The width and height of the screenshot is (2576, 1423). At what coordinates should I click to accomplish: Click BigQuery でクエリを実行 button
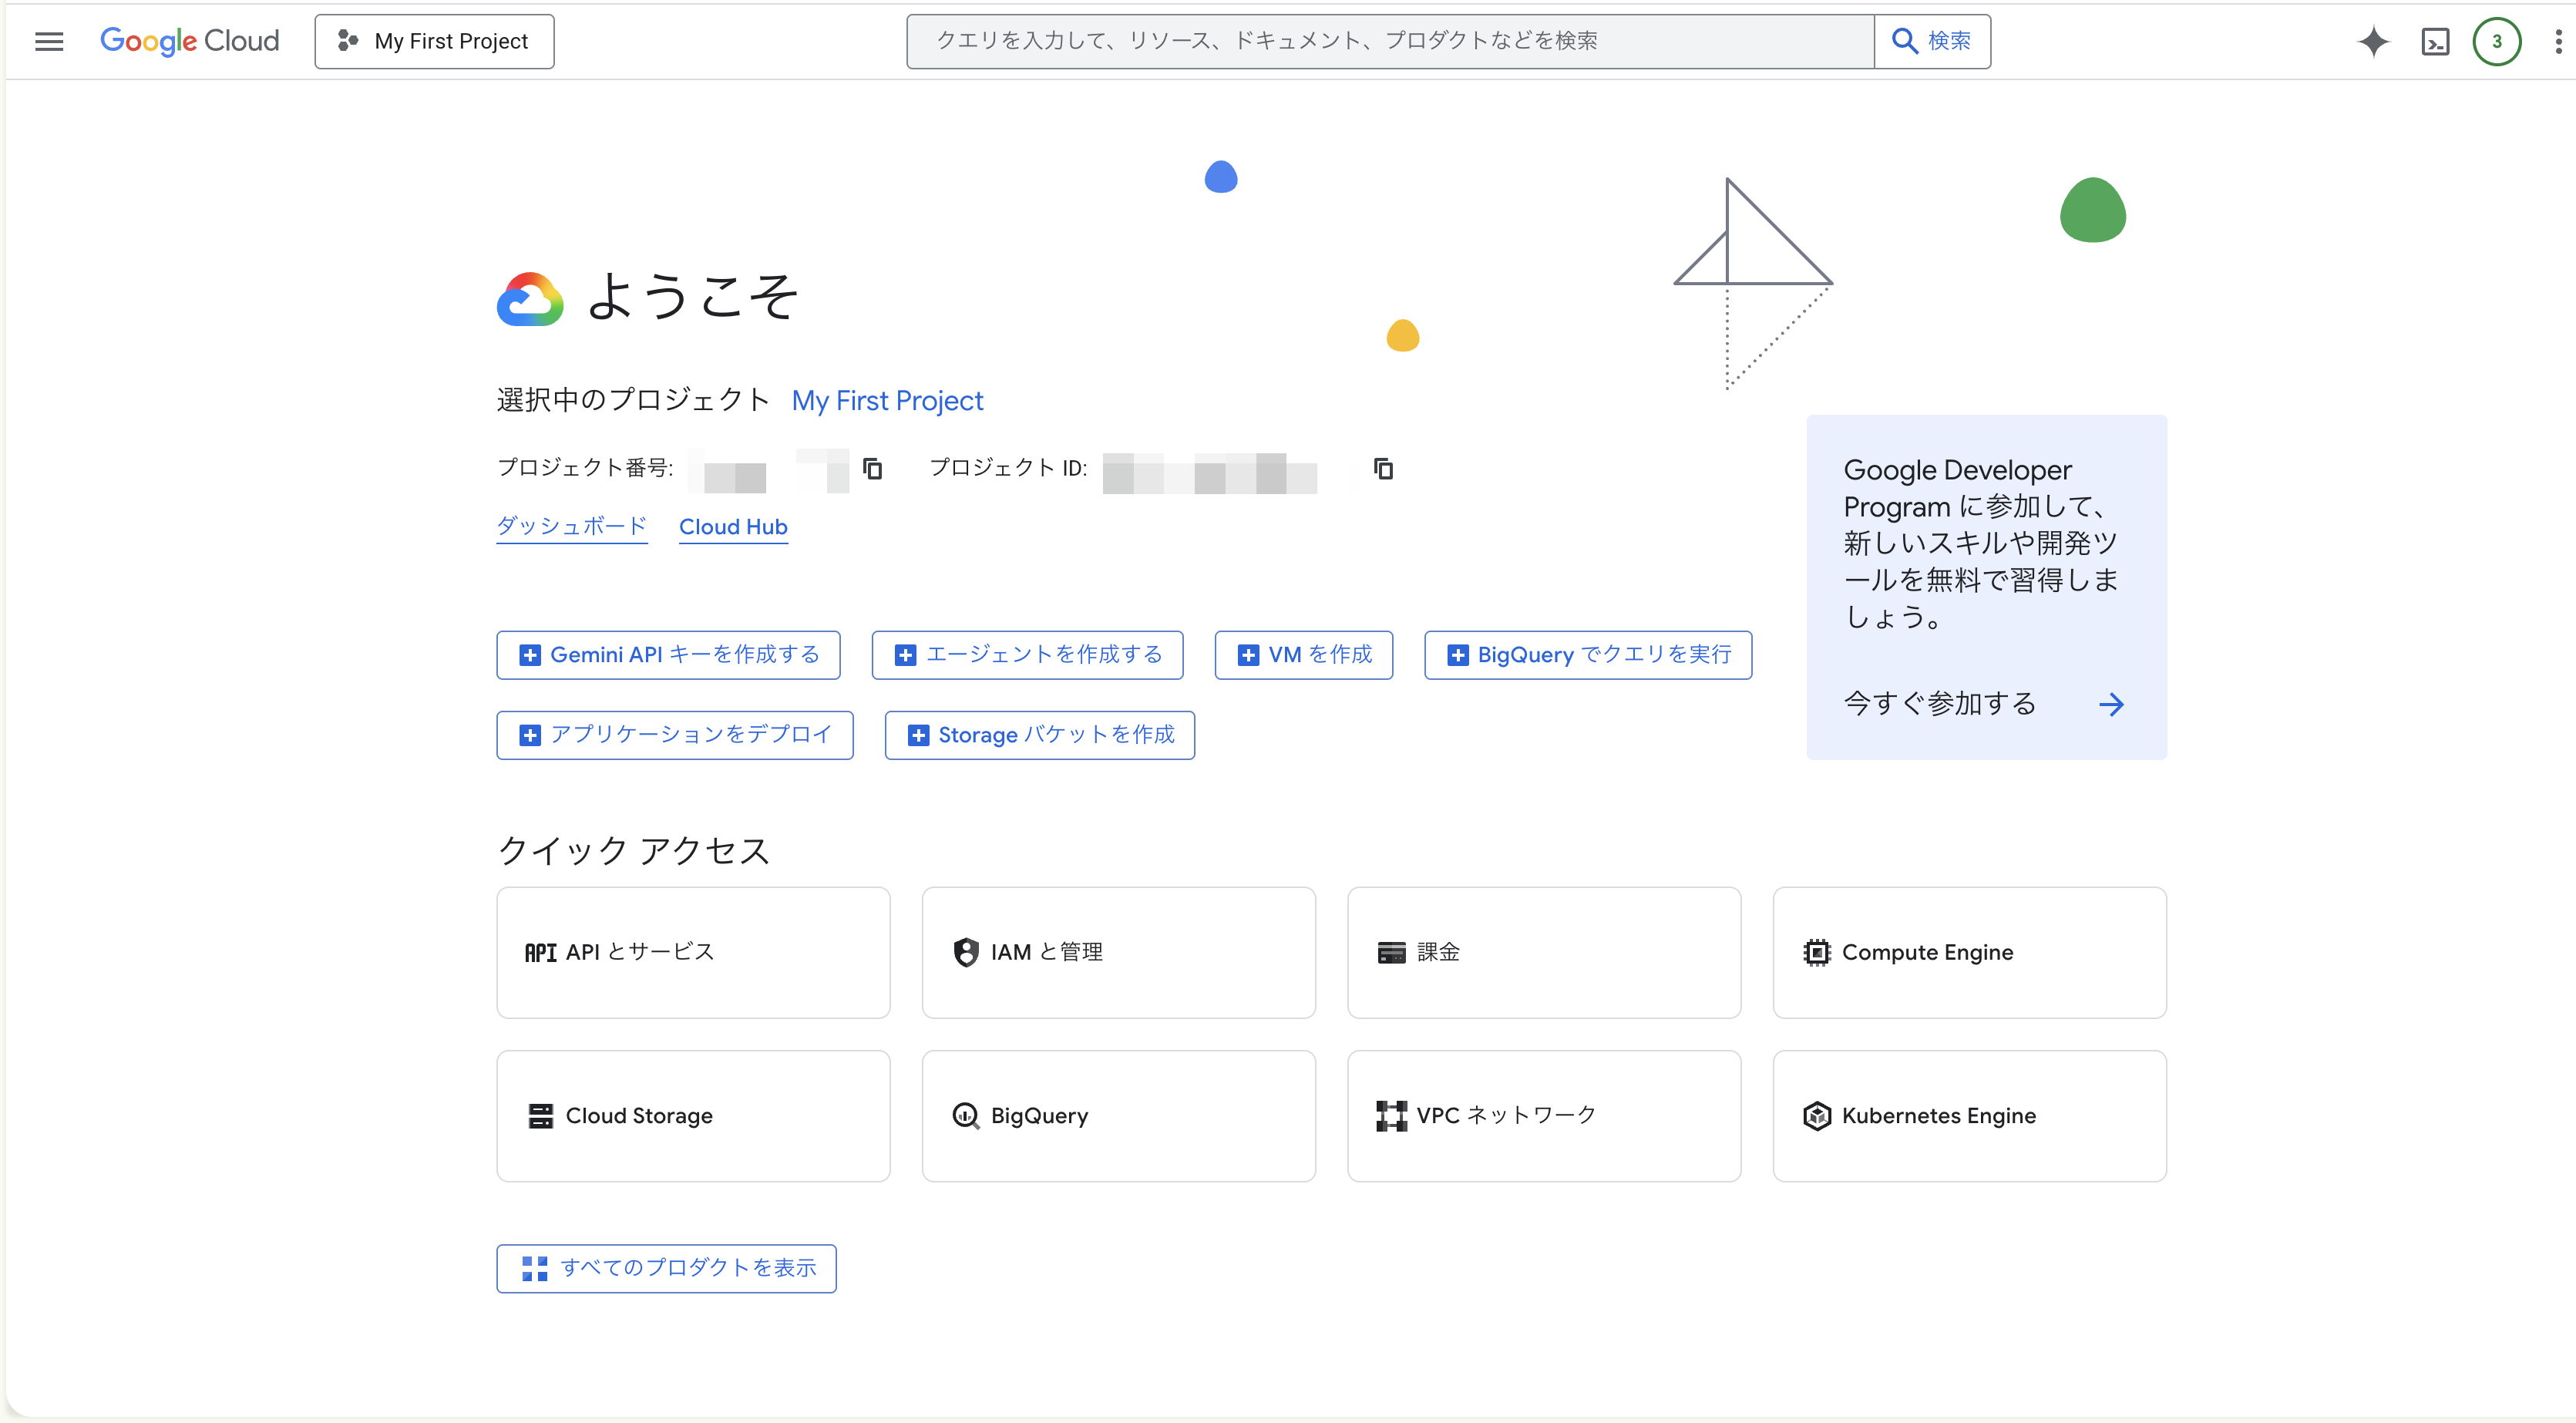(1588, 654)
